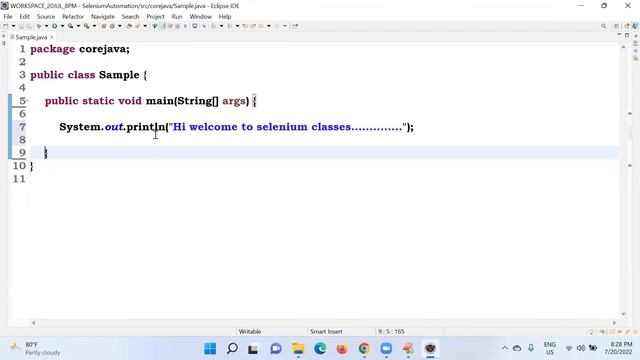The height and width of the screenshot is (360, 640).
Task: Click the horizontal scrollbar right arrow
Action: tap(614, 323)
